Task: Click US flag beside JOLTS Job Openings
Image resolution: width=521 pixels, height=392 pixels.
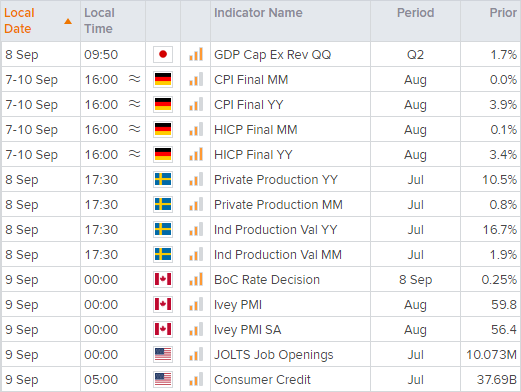Action: click(x=163, y=354)
